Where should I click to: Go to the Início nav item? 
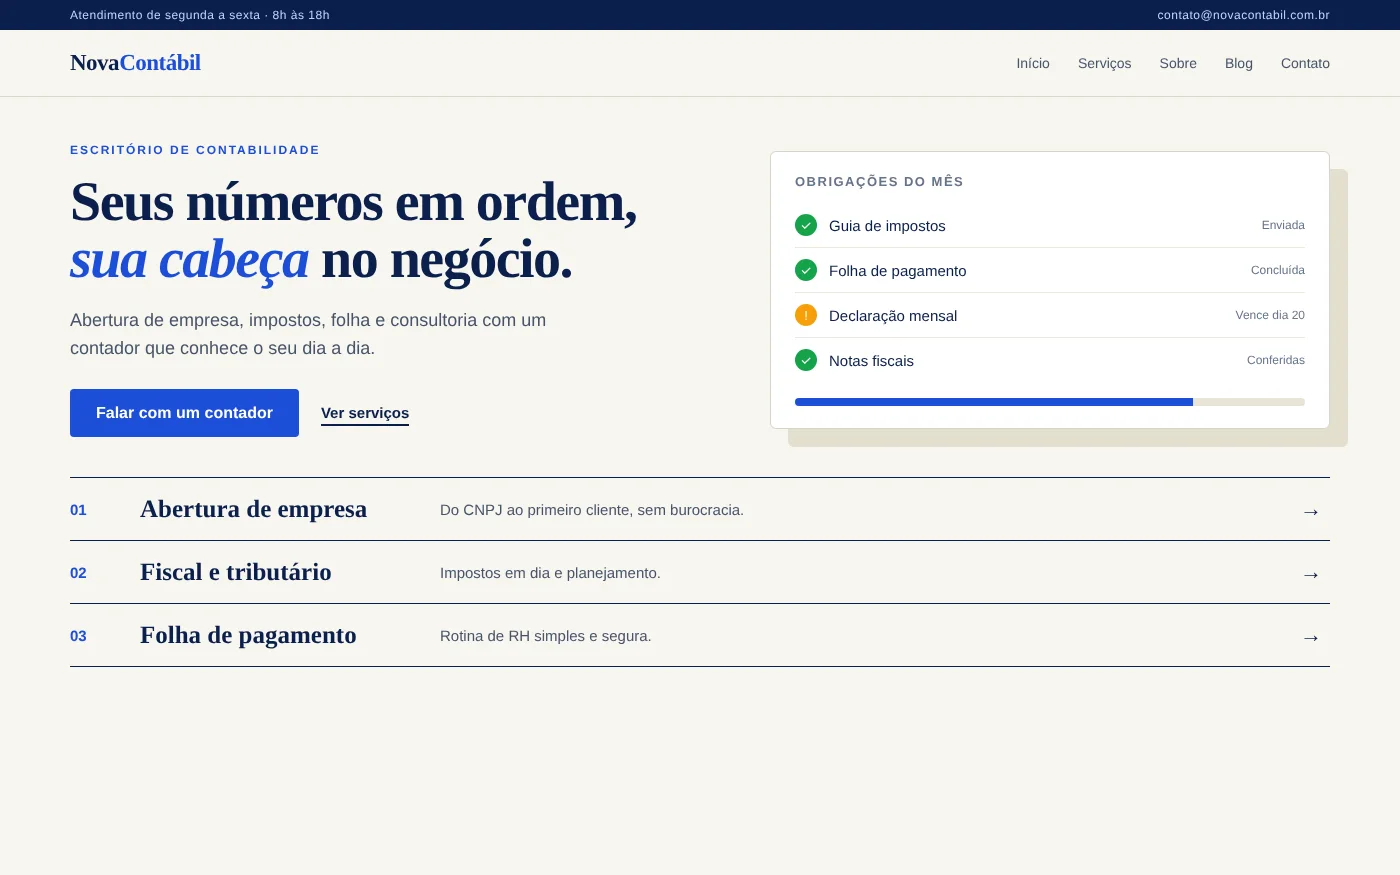(x=1033, y=63)
